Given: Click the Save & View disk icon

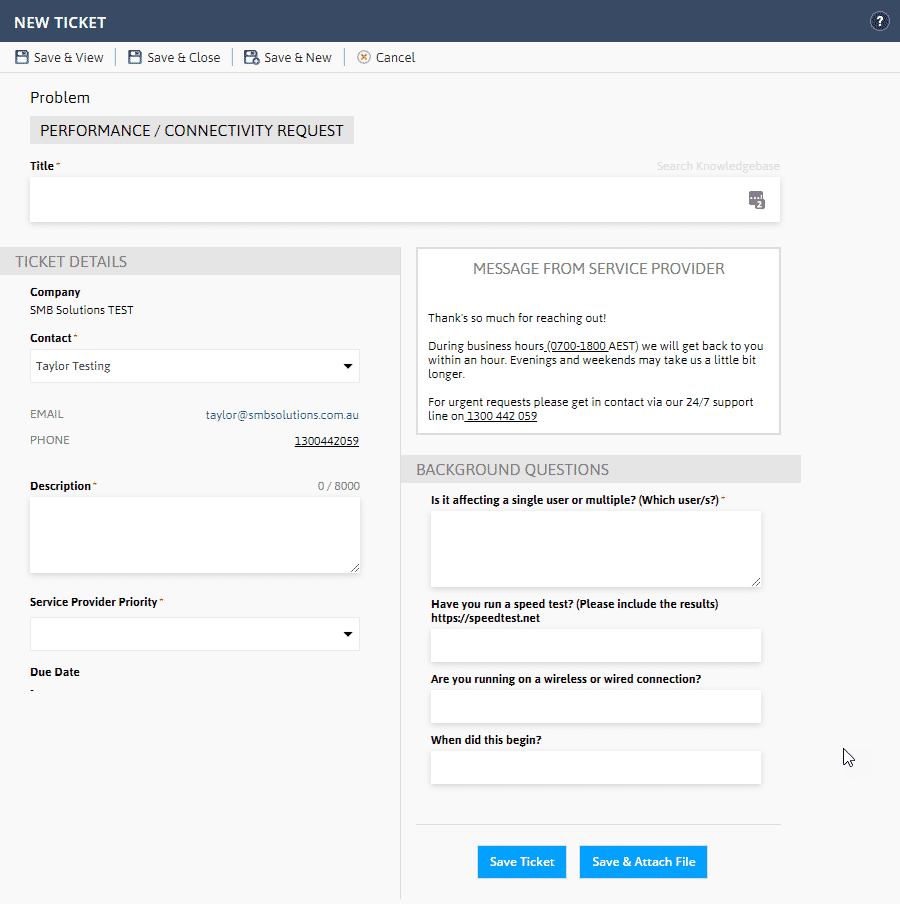Looking at the screenshot, I should pyautogui.click(x=22, y=57).
